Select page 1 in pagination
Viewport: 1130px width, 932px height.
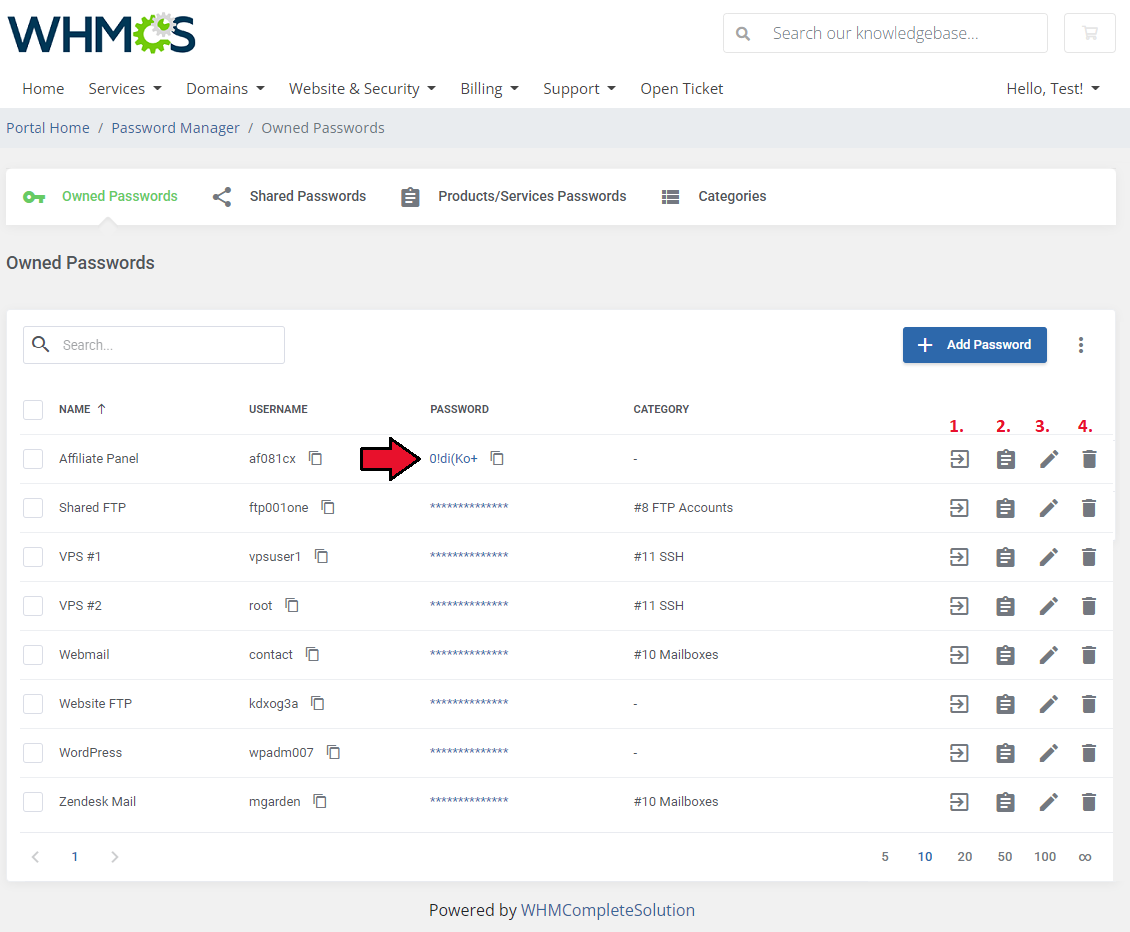(74, 856)
